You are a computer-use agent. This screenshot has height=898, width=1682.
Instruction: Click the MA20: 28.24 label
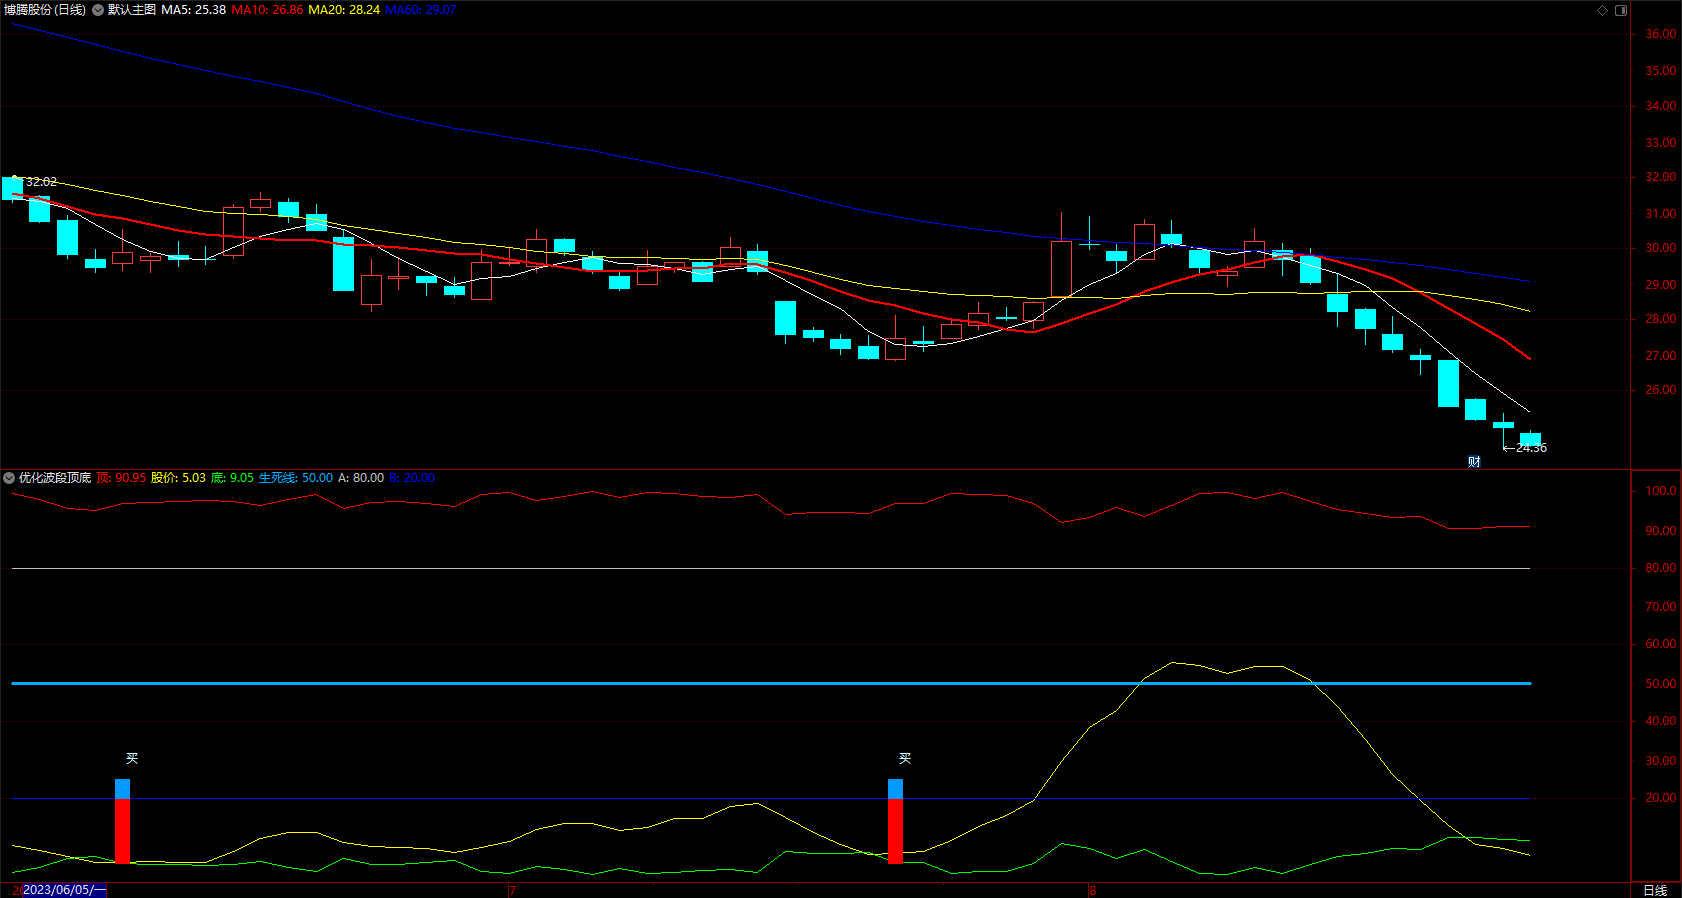point(344,10)
